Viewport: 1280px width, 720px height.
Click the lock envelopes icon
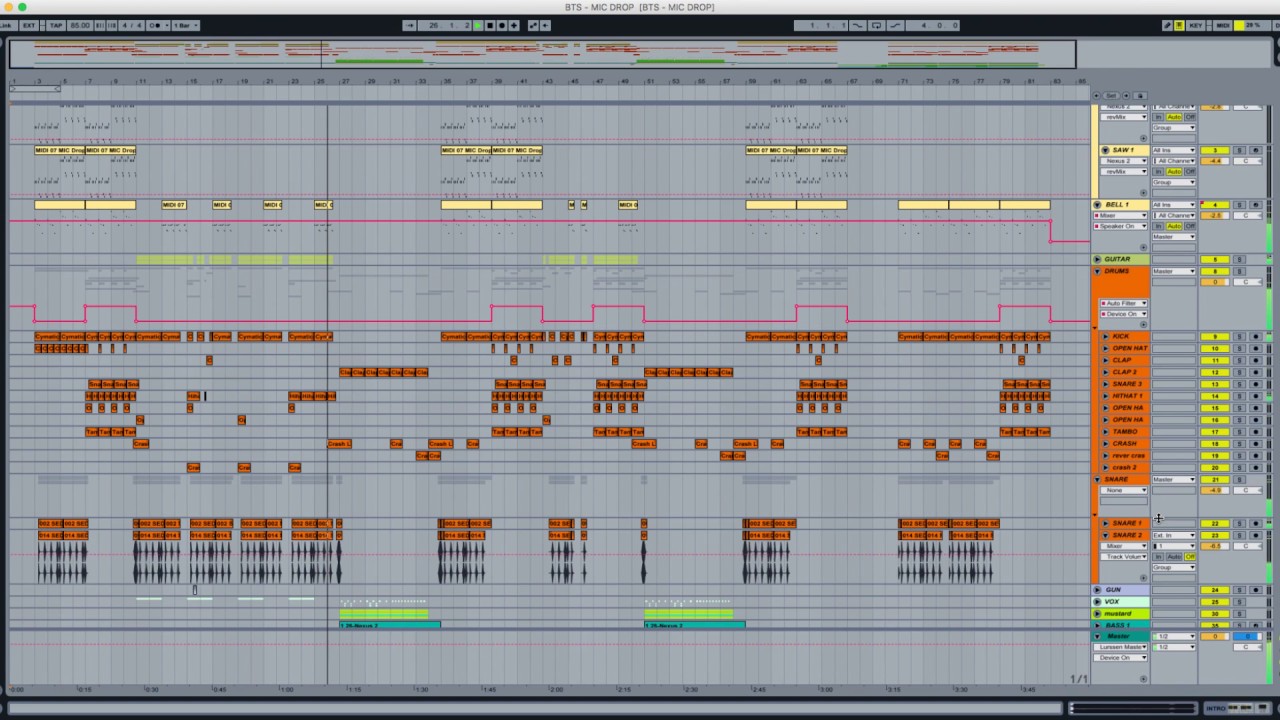1140,96
